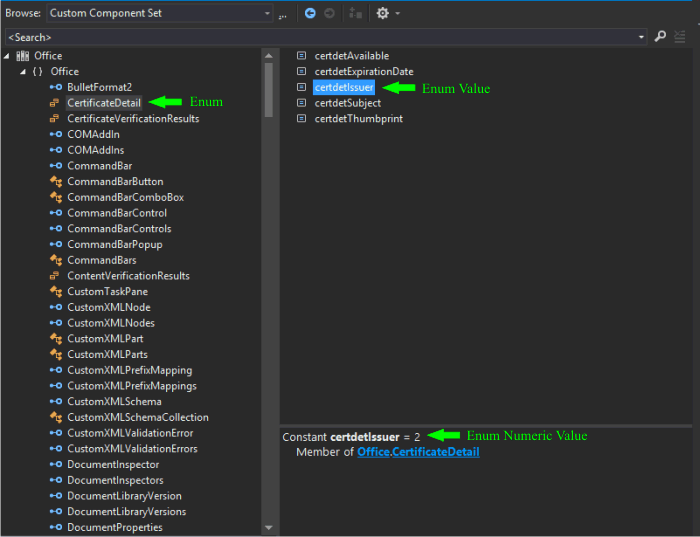Click the Office namespace braces icon
This screenshot has width=700, height=537.
(x=38, y=71)
